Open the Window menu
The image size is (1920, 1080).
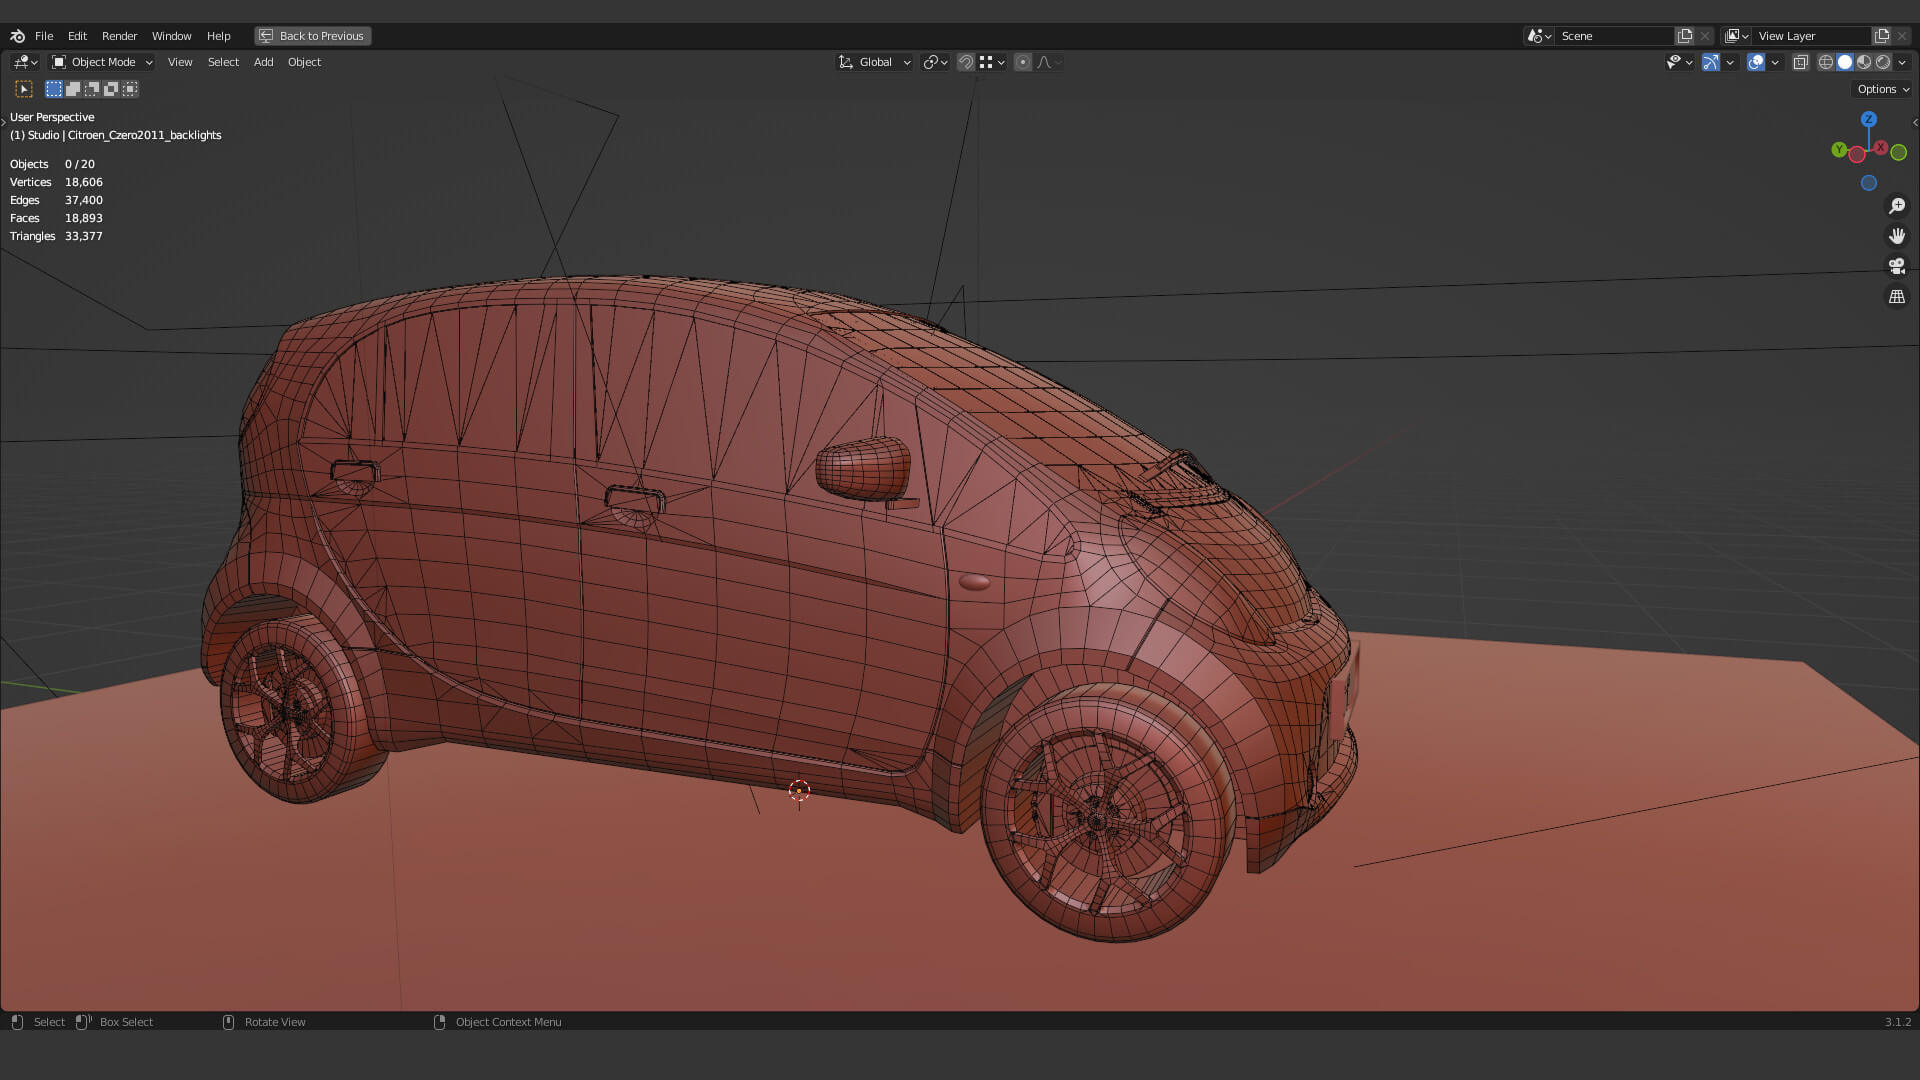[171, 36]
